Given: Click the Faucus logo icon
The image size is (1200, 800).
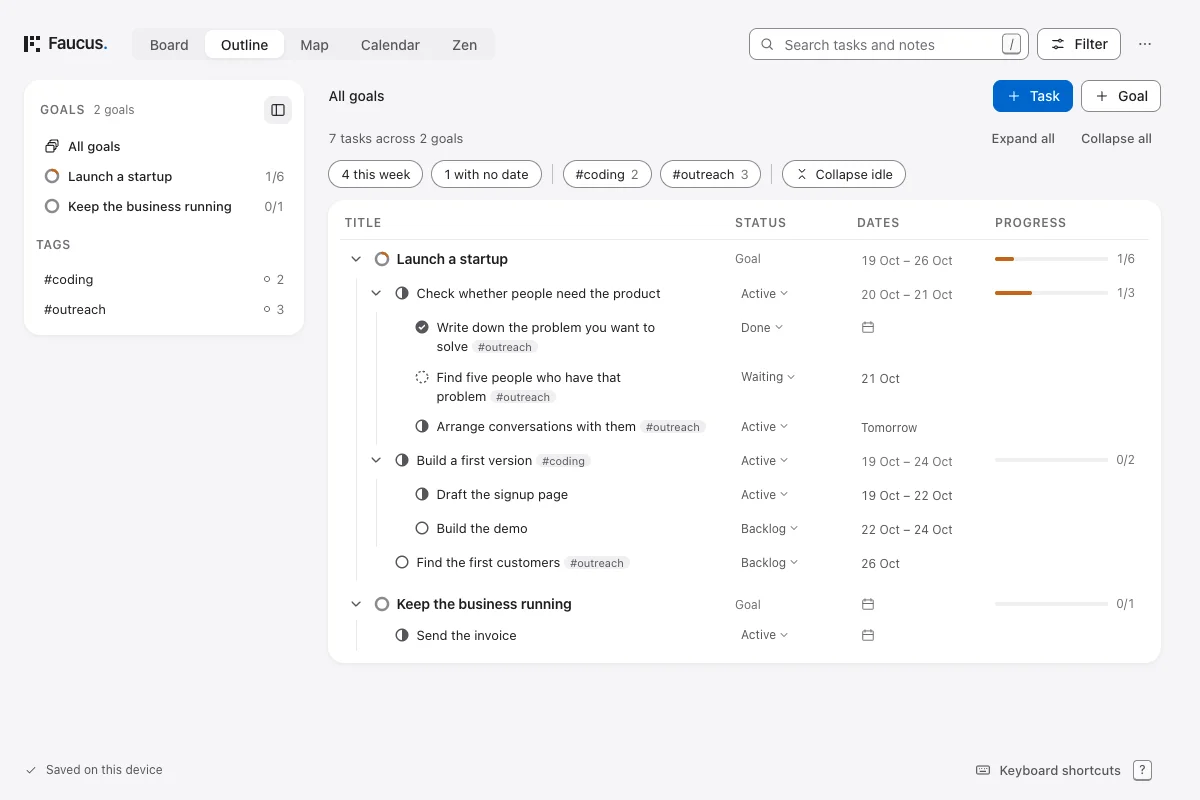Looking at the screenshot, I should point(32,44).
